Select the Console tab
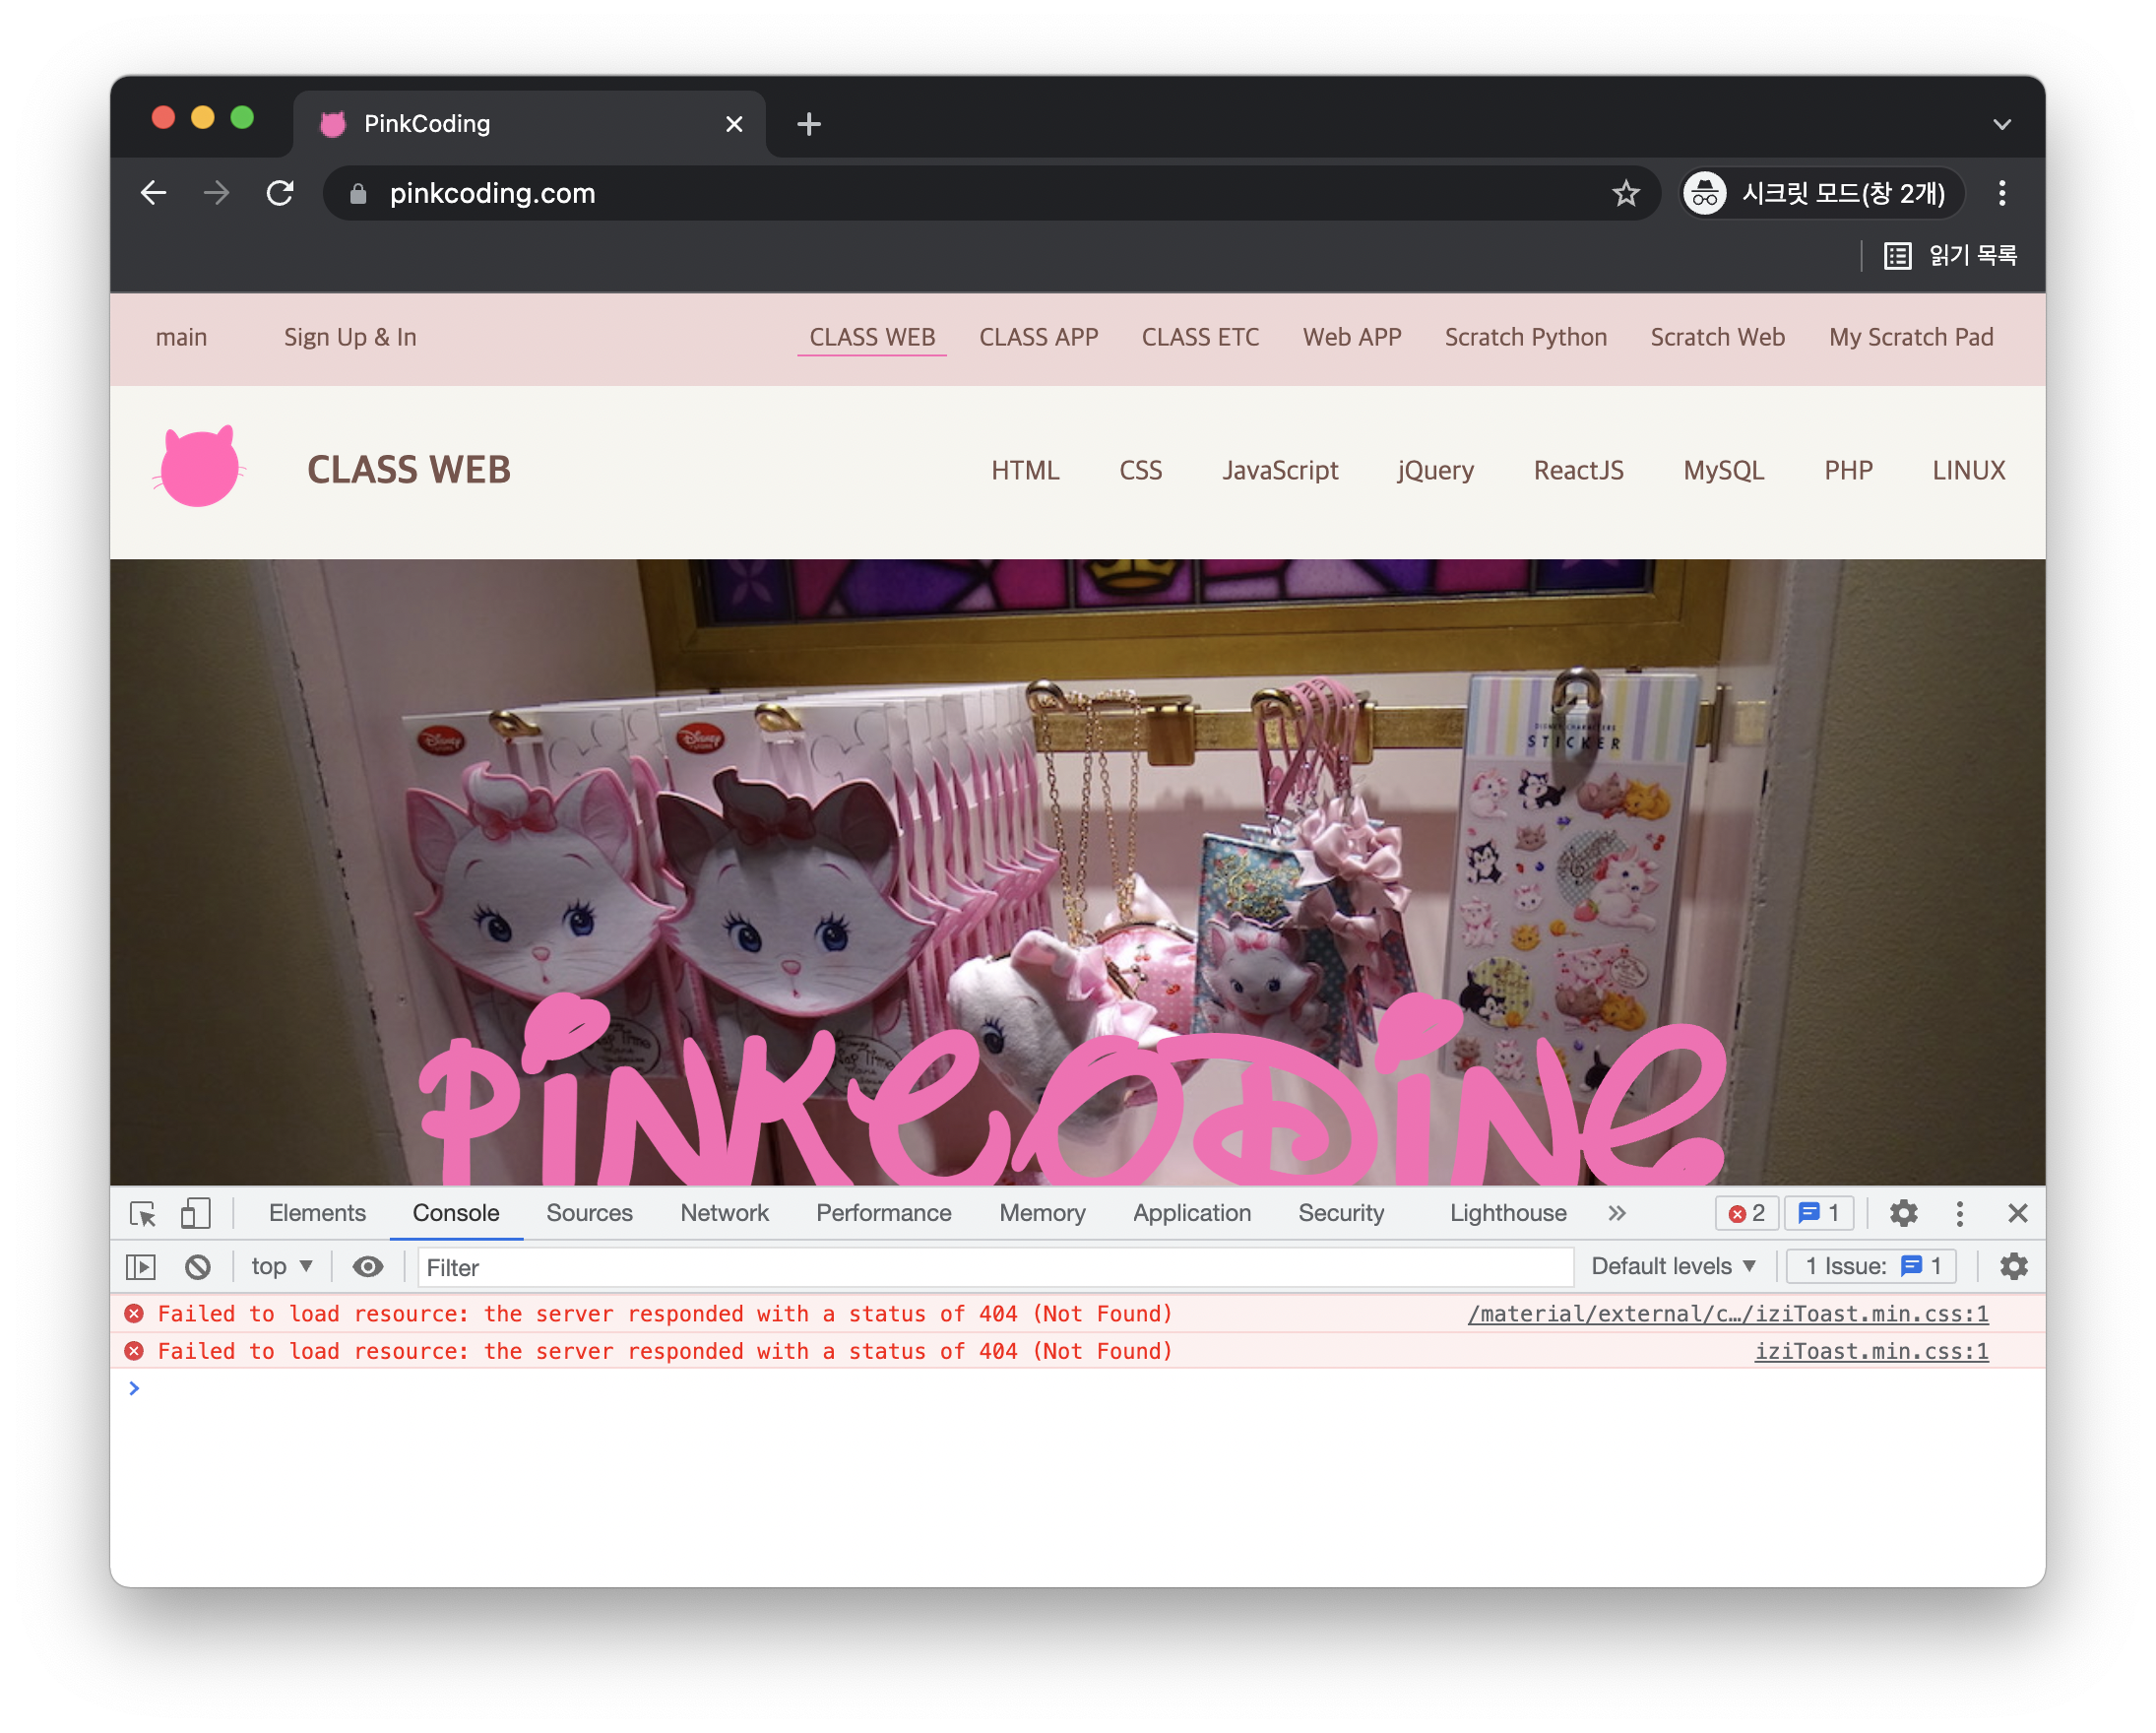Image resolution: width=2156 pixels, height=1733 pixels. point(456,1213)
